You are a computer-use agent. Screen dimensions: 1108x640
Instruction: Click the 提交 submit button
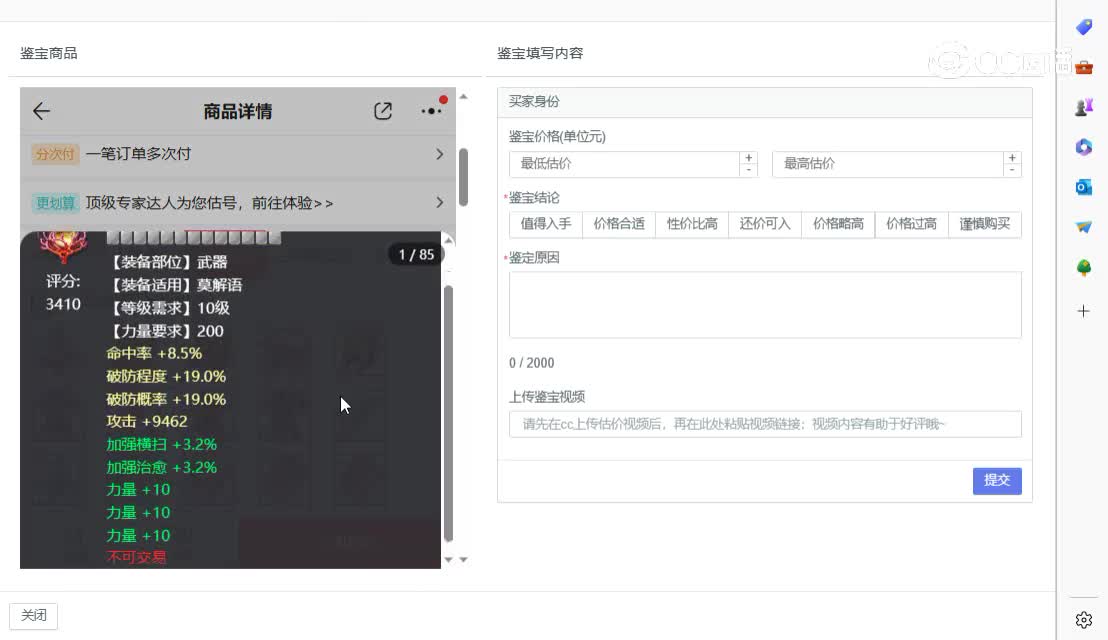click(x=996, y=480)
